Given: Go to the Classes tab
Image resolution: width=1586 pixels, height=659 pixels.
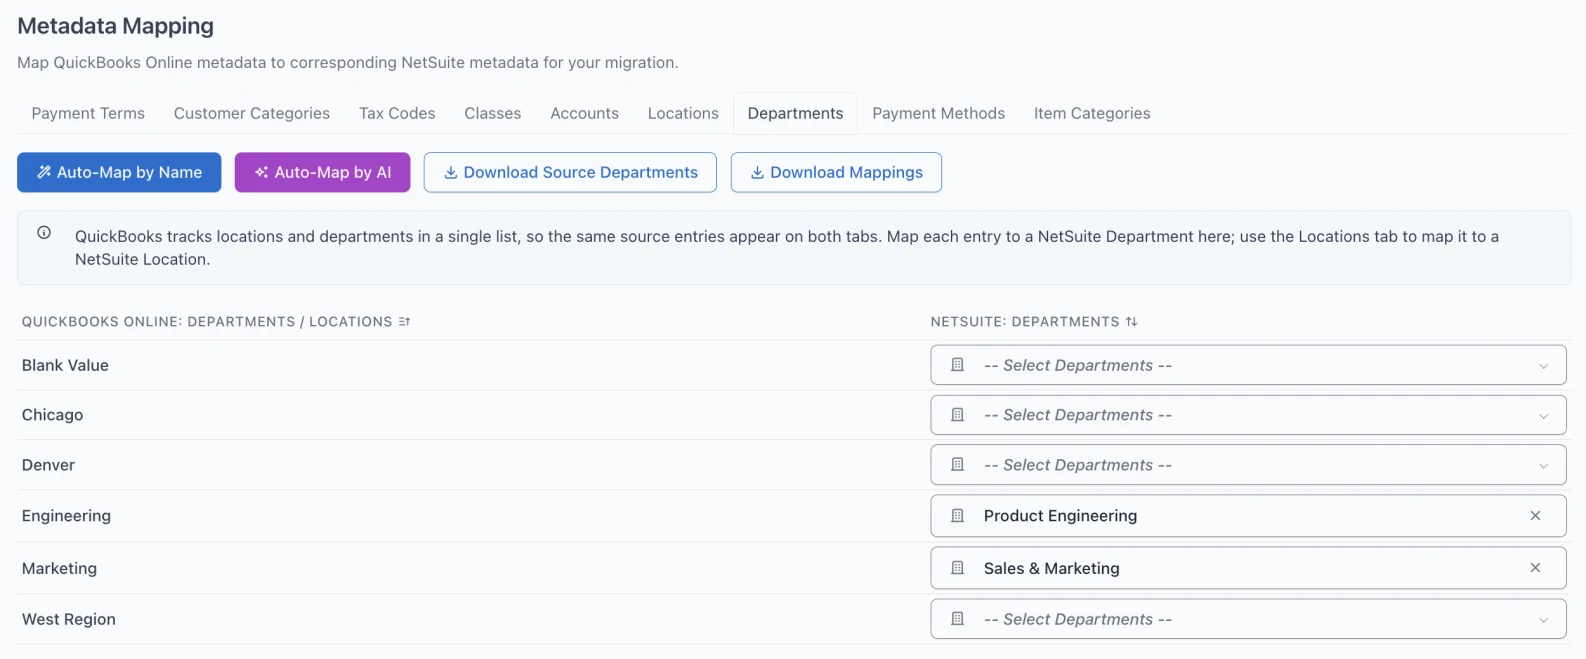Looking at the screenshot, I should coord(493,113).
